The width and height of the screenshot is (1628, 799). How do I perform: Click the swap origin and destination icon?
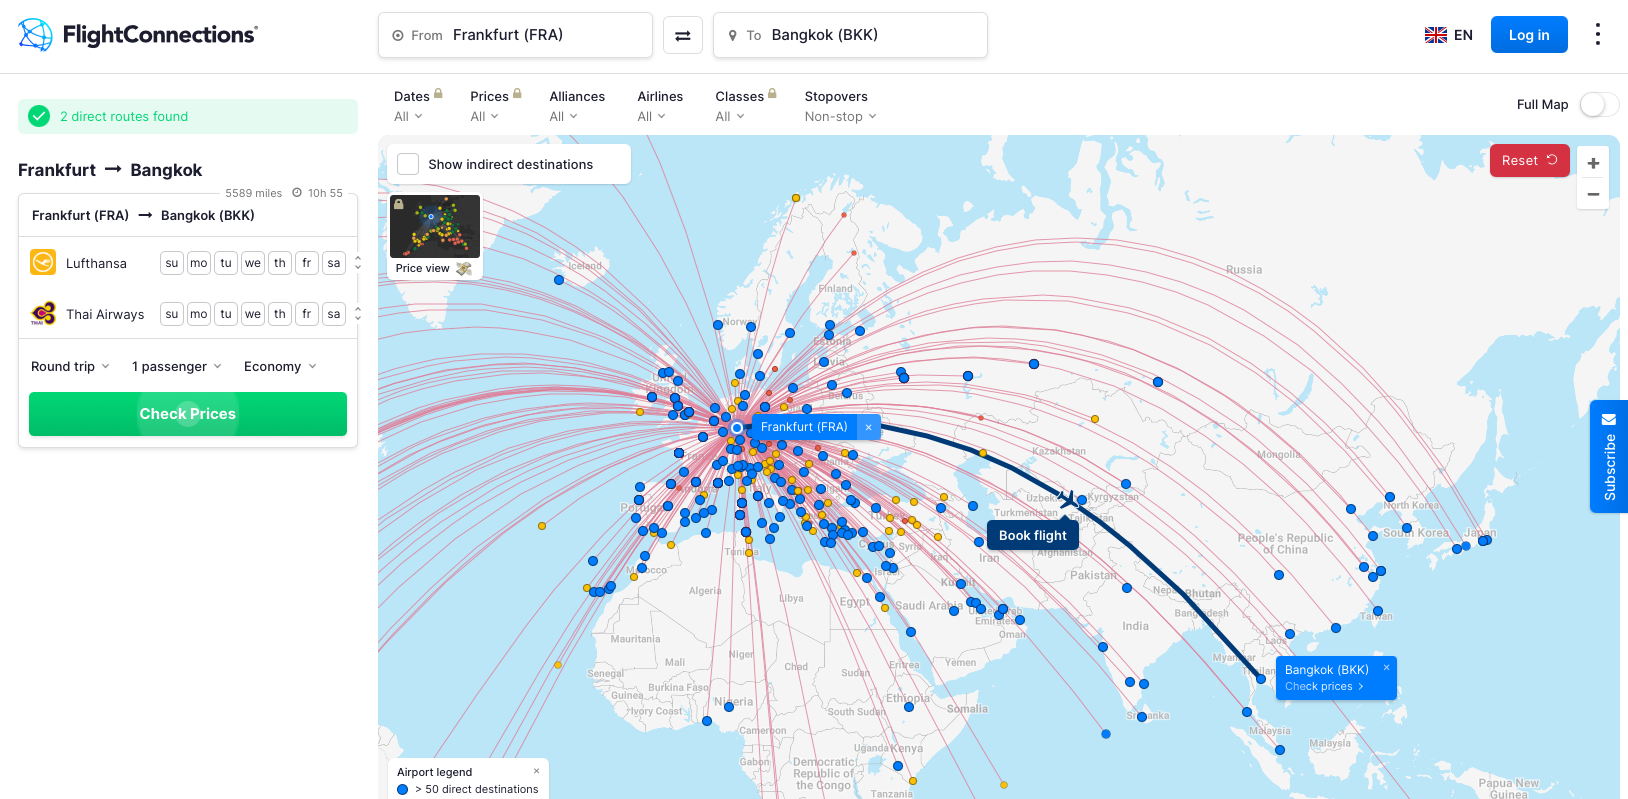(x=682, y=36)
